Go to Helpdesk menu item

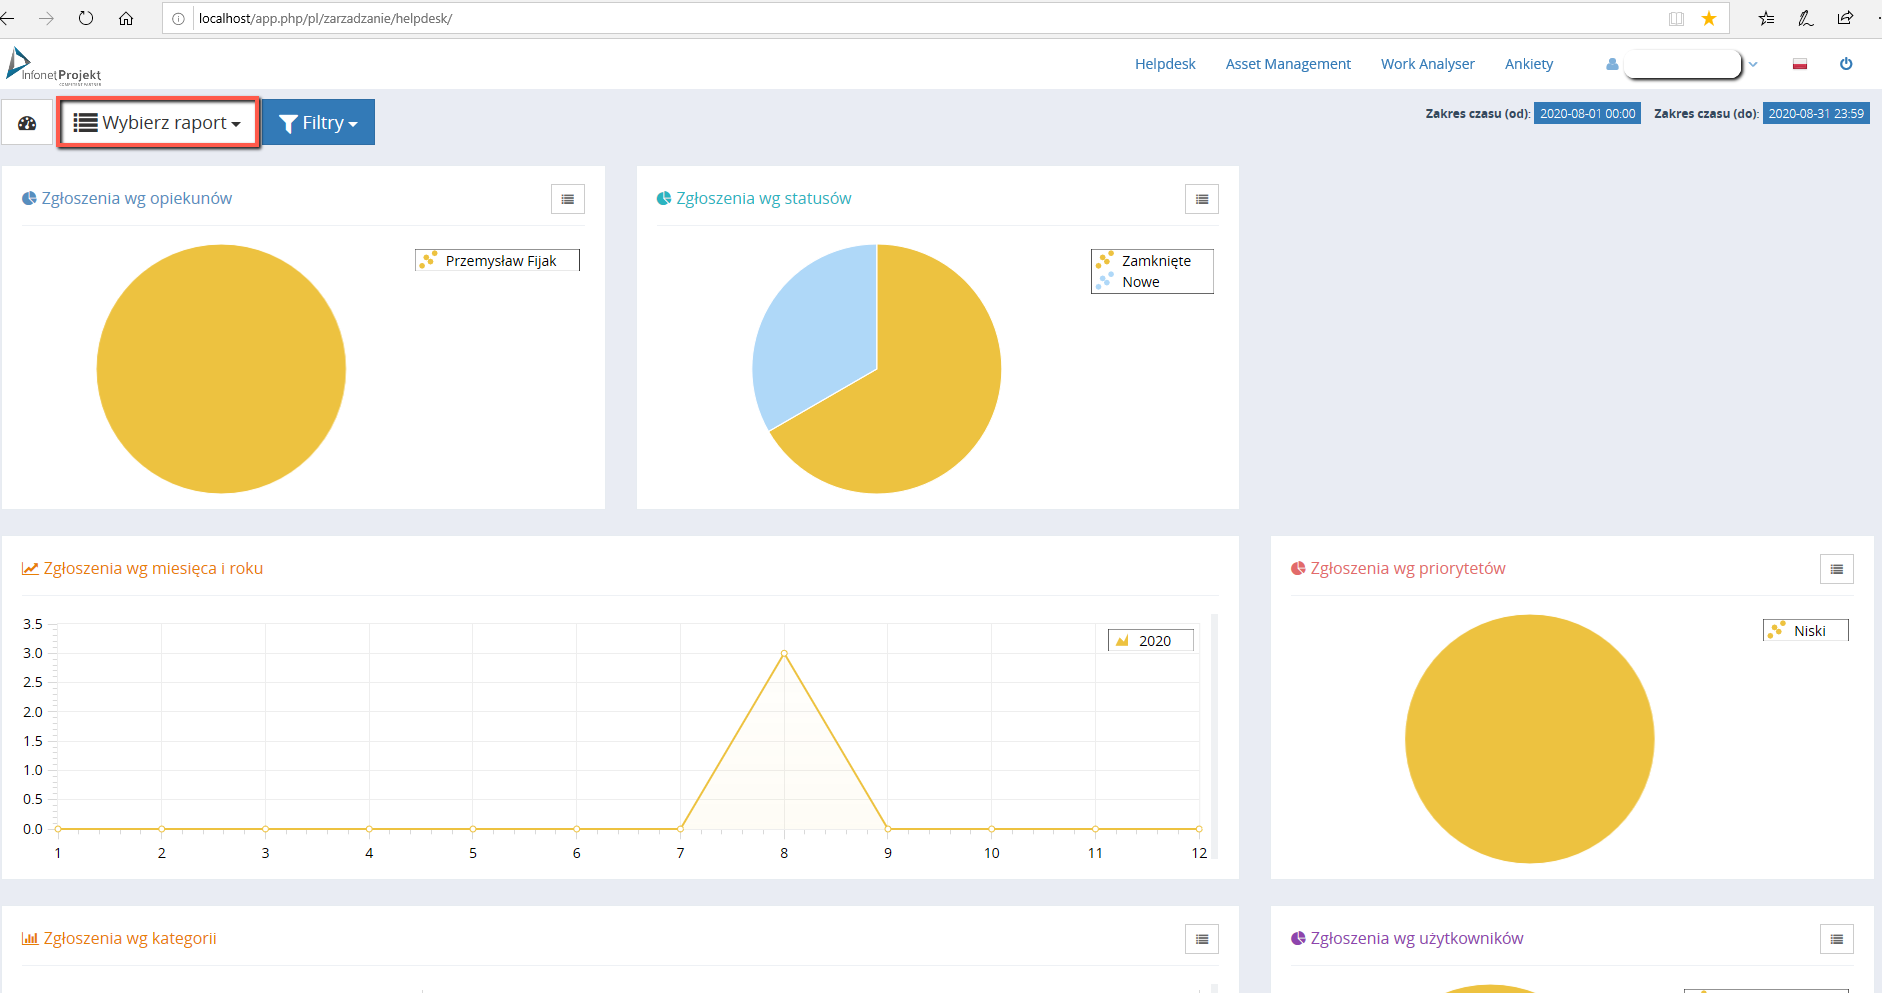pos(1165,64)
